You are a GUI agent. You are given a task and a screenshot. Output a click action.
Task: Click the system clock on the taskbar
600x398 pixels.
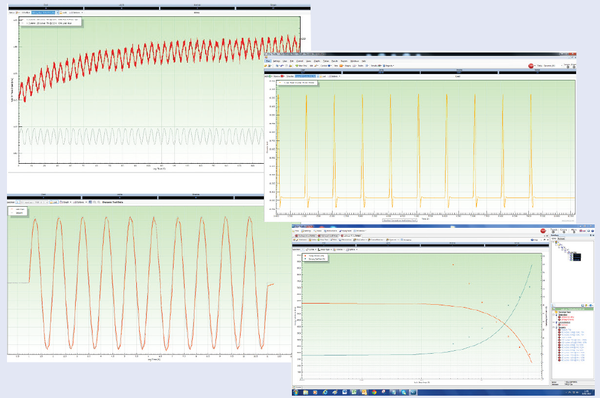point(586,392)
